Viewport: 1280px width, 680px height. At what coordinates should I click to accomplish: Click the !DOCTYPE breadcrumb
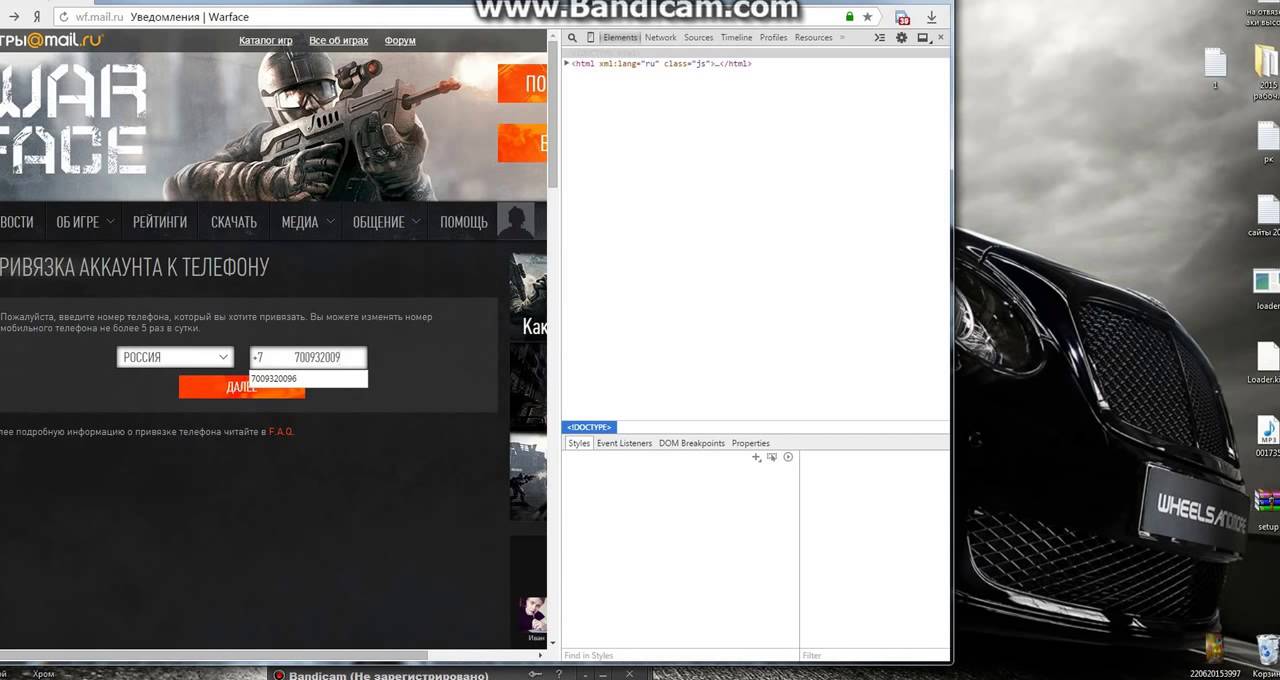[x=590, y=427]
